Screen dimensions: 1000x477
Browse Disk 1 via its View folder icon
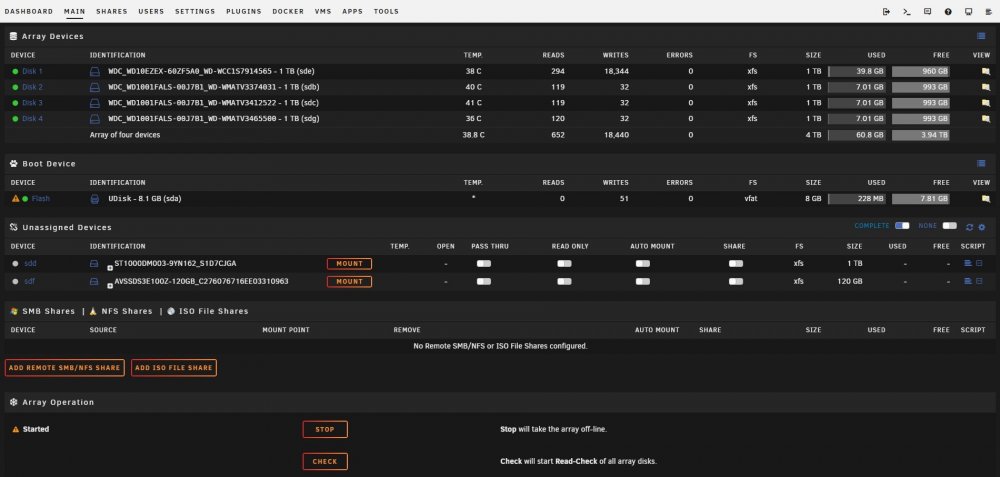985,71
